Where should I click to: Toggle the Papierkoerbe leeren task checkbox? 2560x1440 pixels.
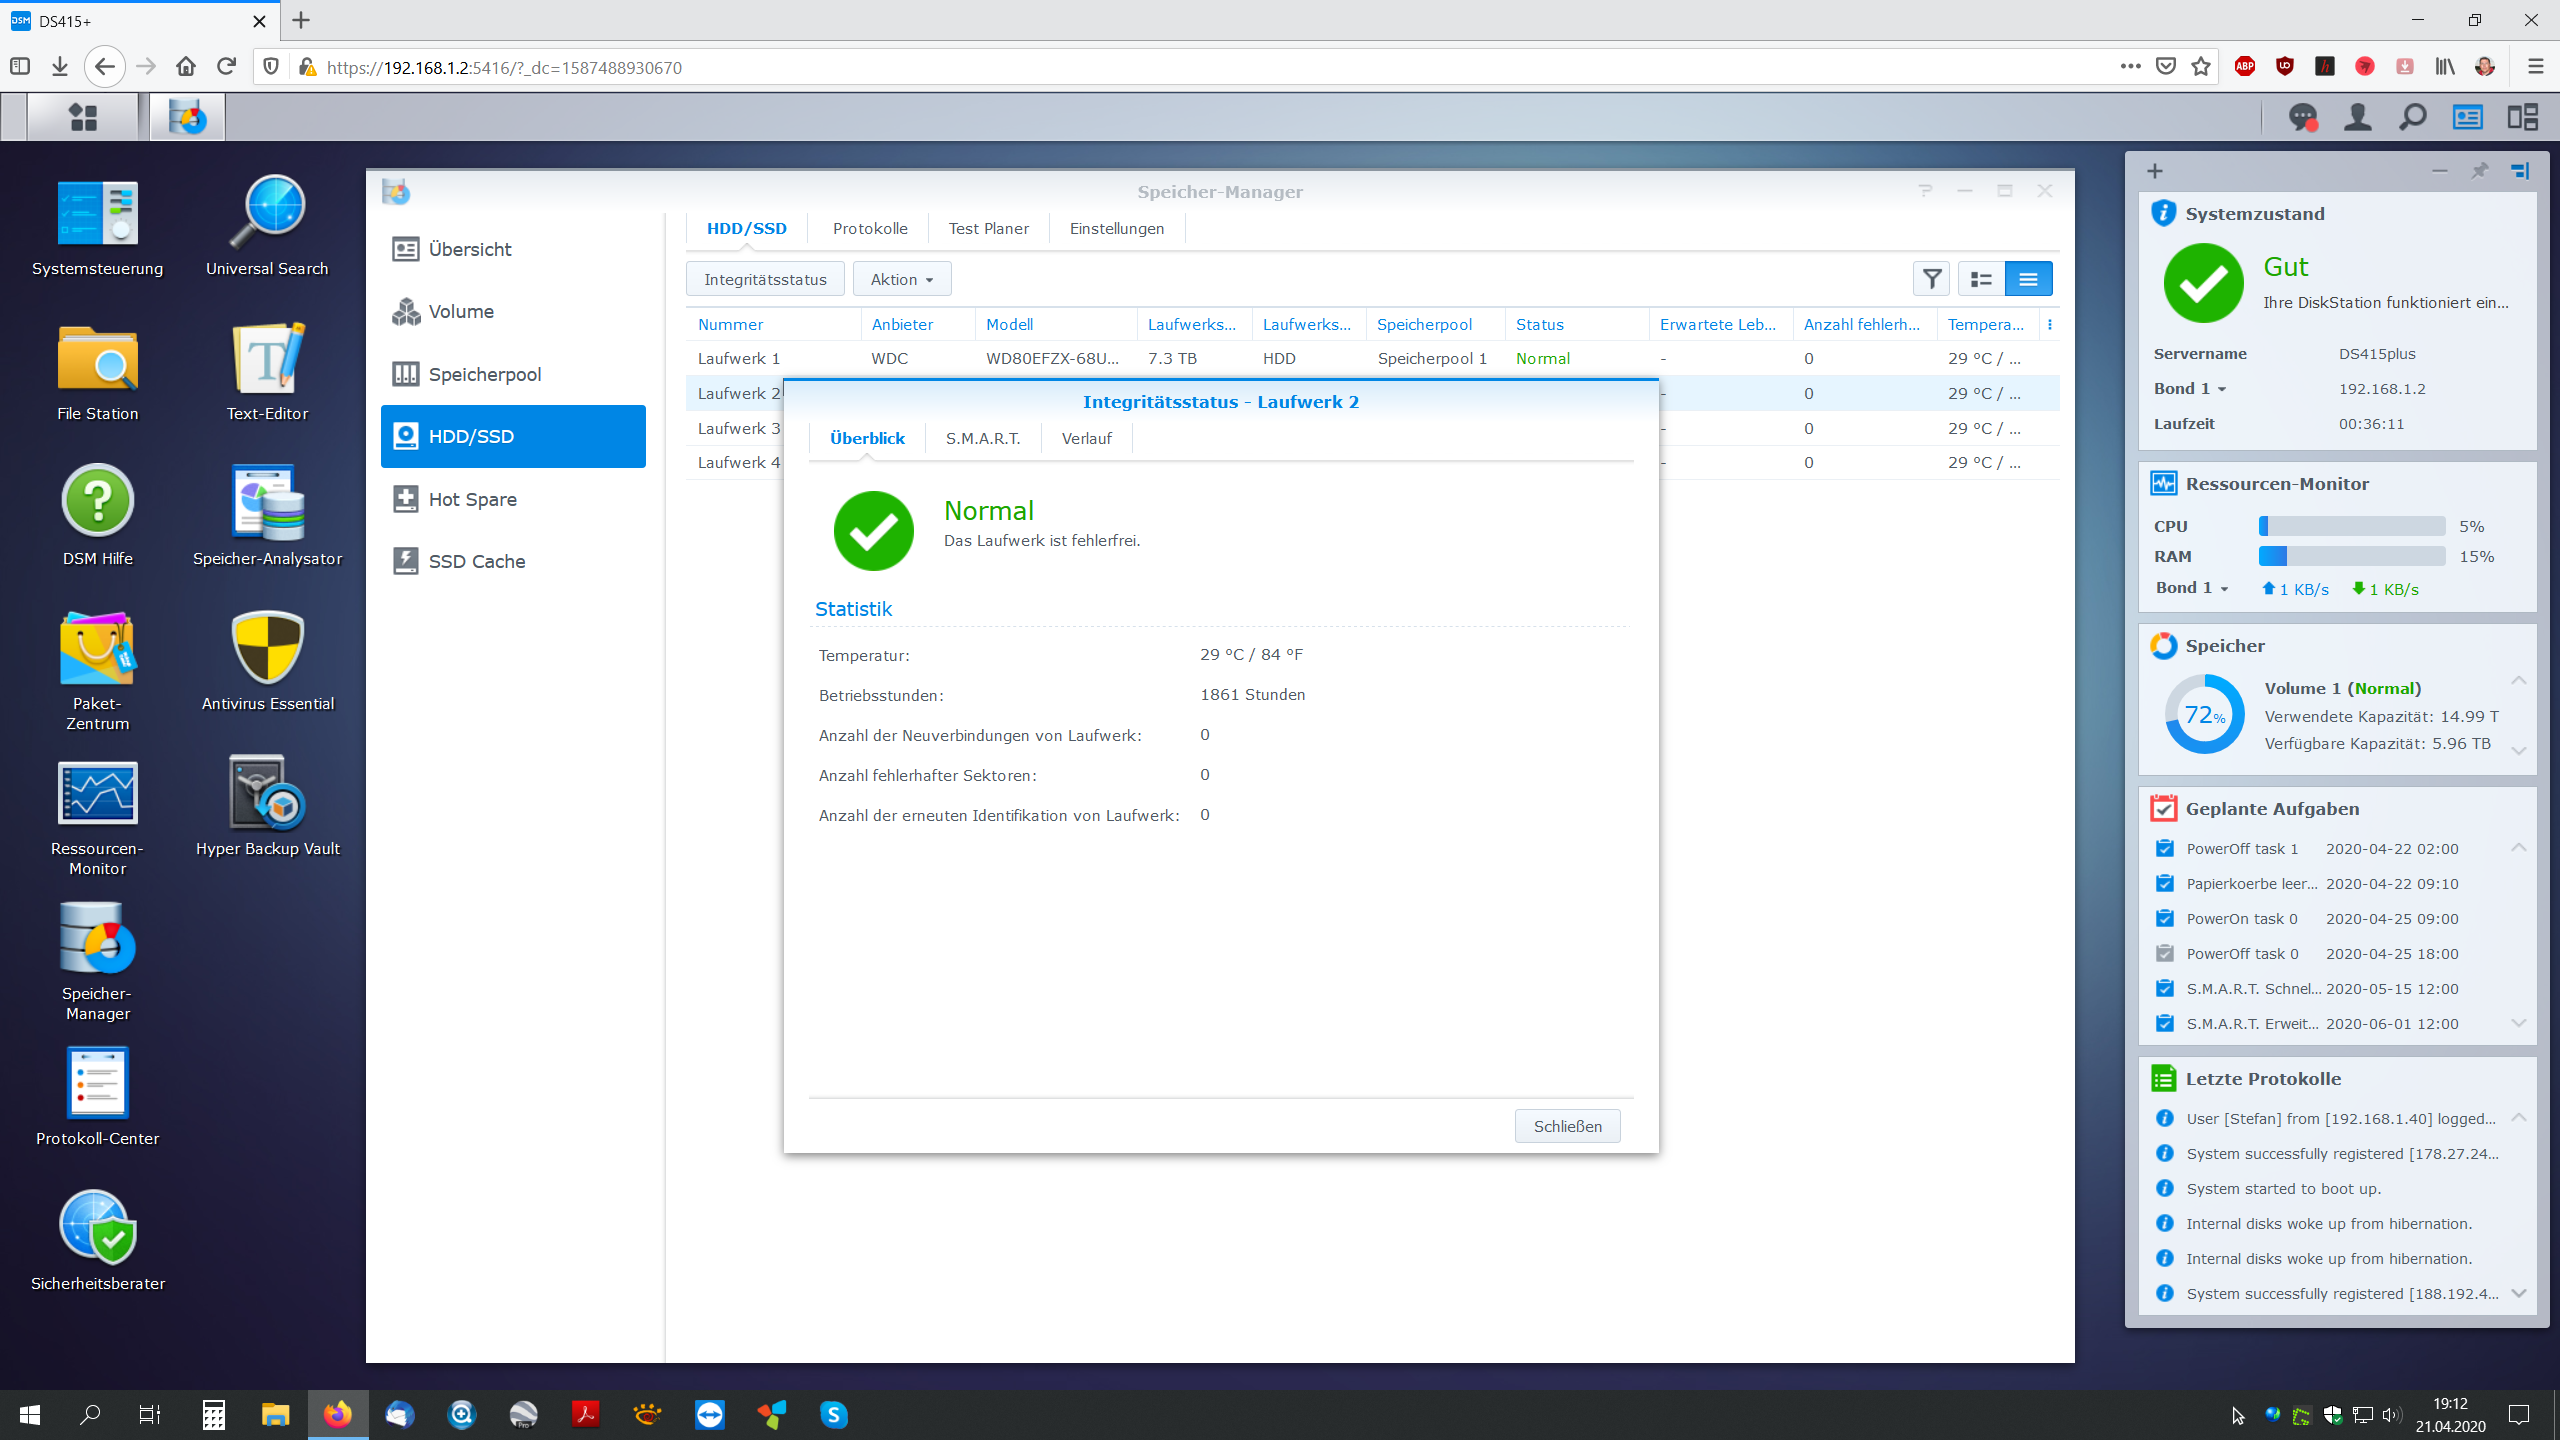tap(2164, 883)
